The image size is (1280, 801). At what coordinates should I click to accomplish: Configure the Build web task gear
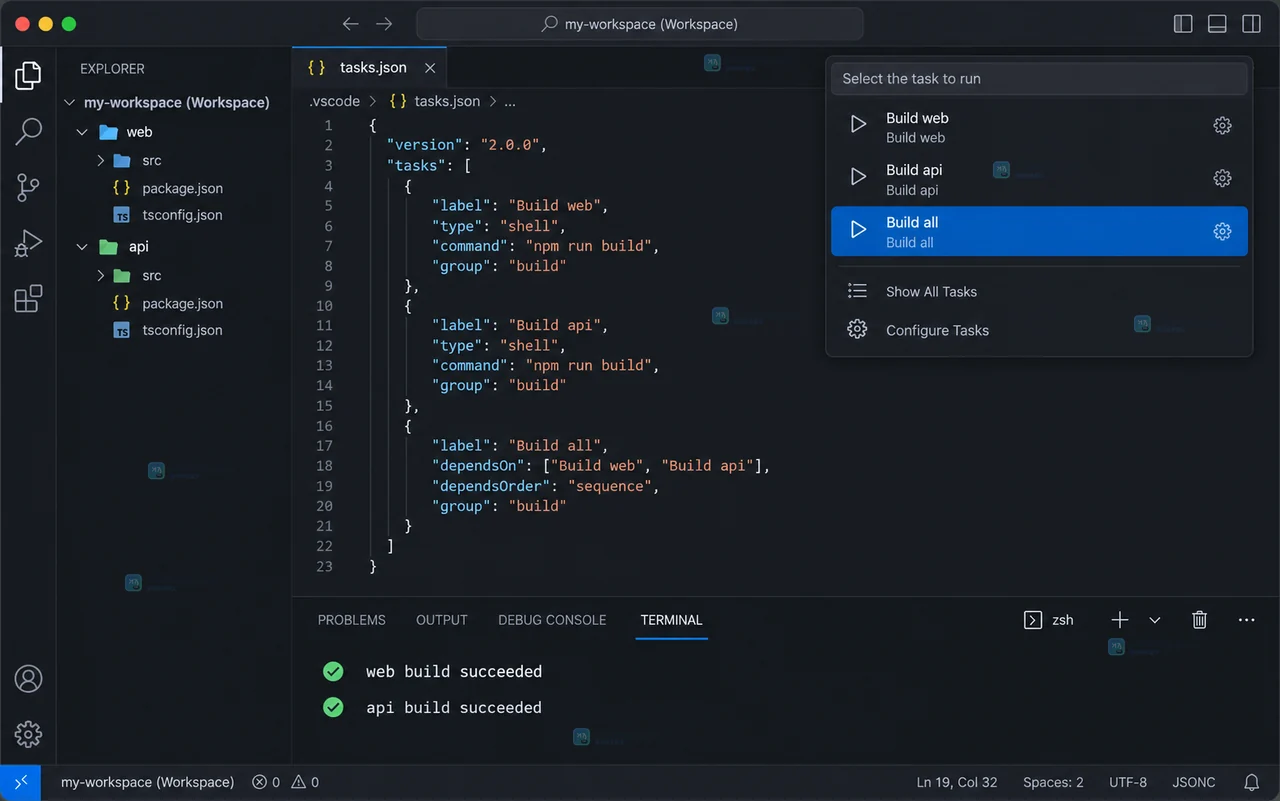1222,126
